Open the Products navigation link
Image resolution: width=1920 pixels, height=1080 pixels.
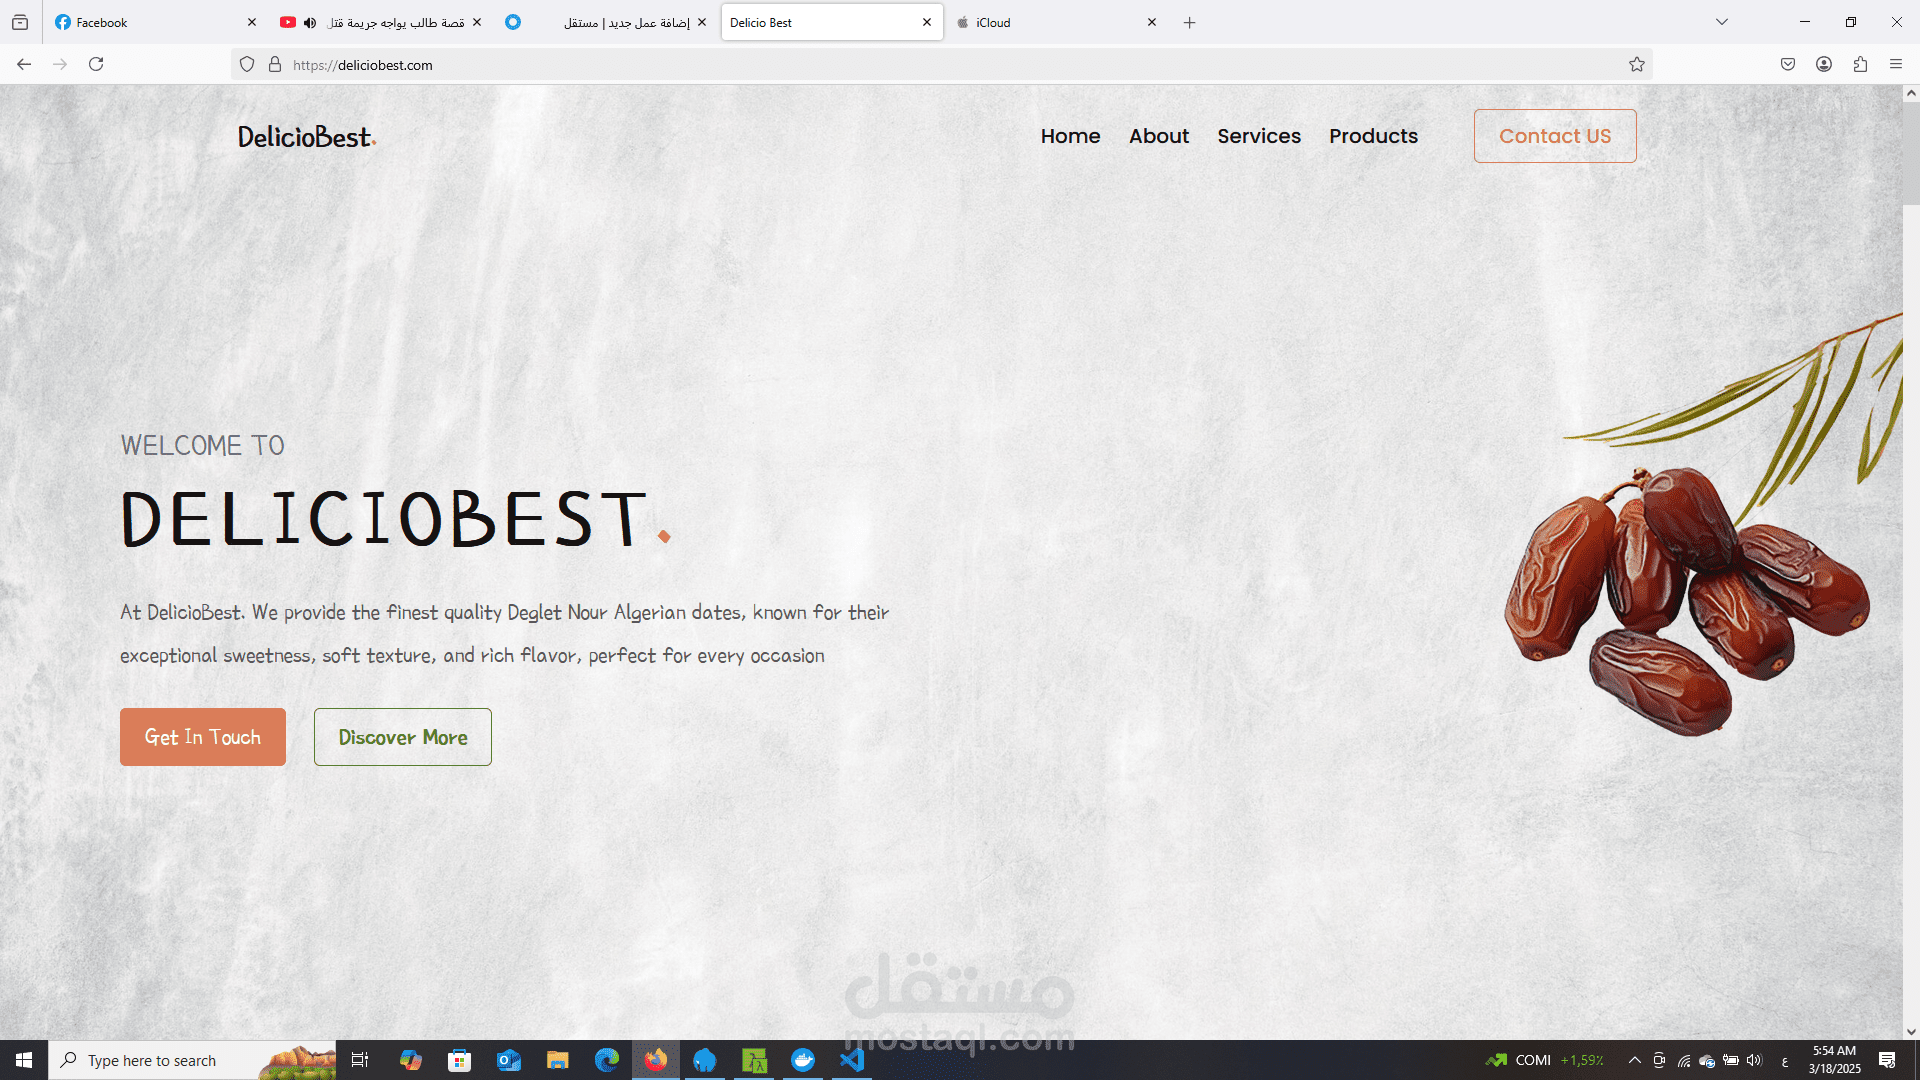point(1373,136)
